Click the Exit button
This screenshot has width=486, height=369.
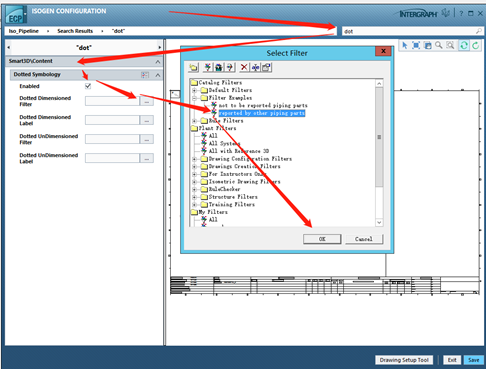[x=452, y=360]
